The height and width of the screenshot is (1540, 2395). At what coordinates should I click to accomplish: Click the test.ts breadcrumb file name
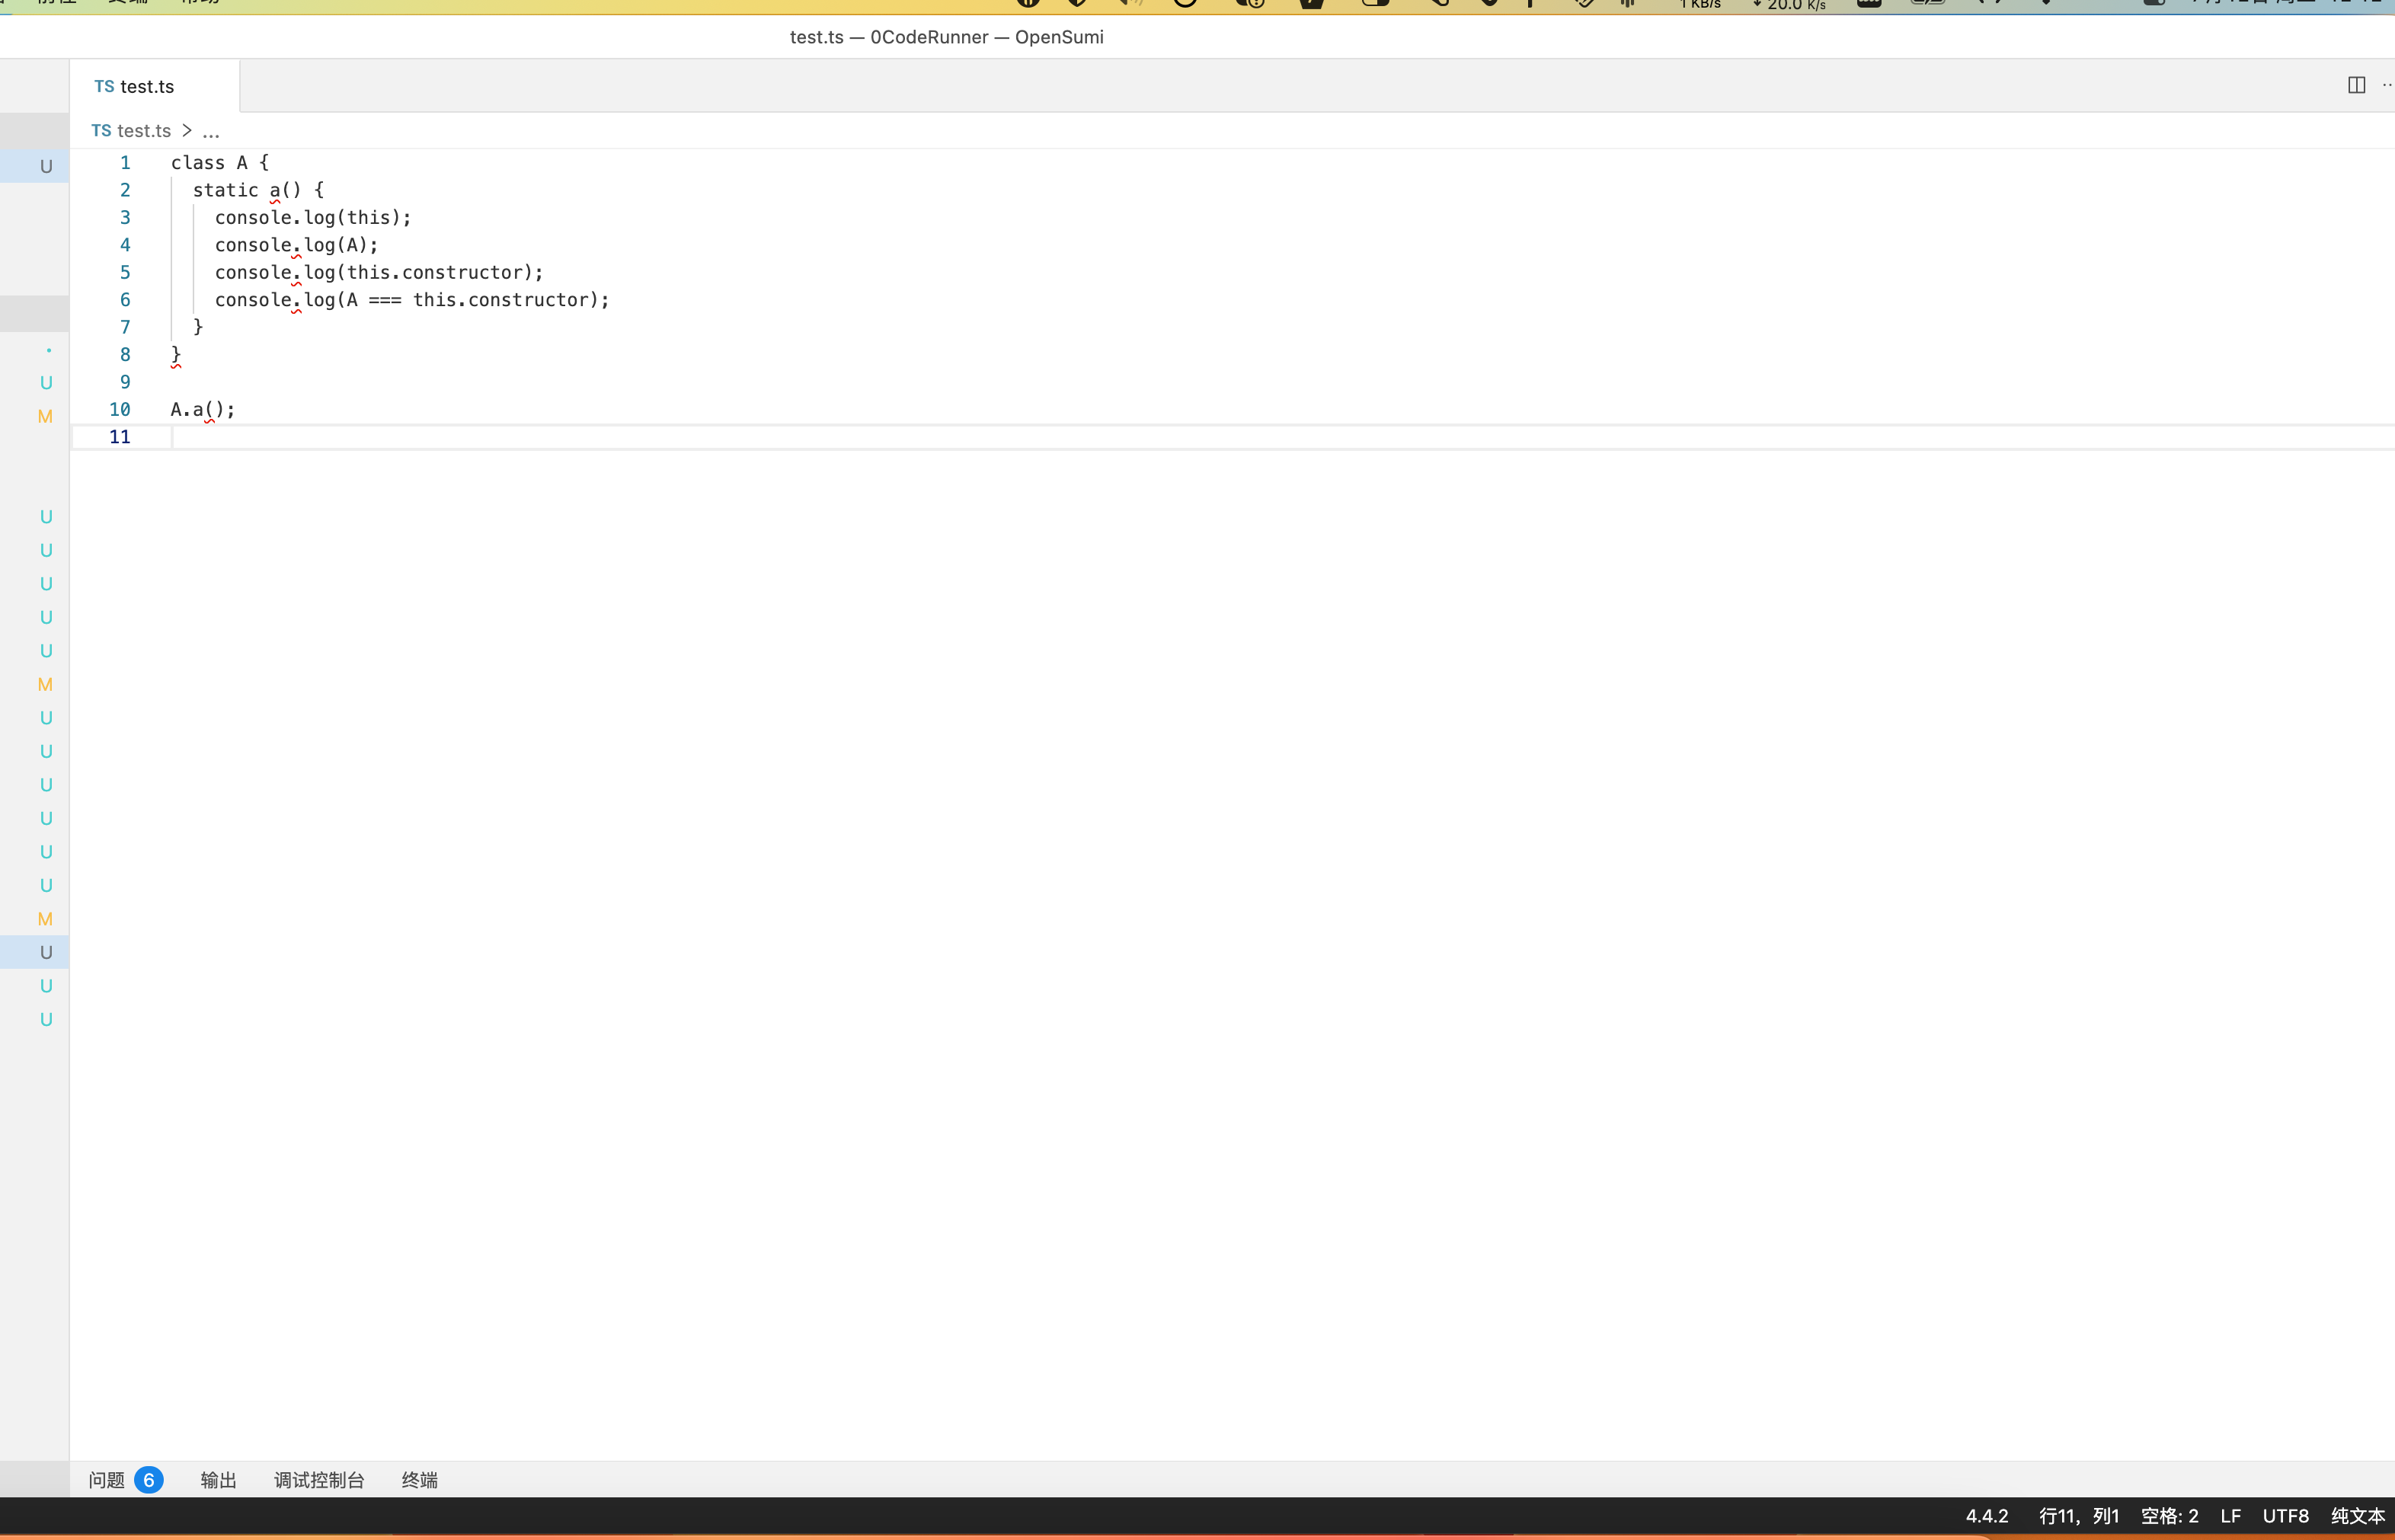(x=144, y=131)
